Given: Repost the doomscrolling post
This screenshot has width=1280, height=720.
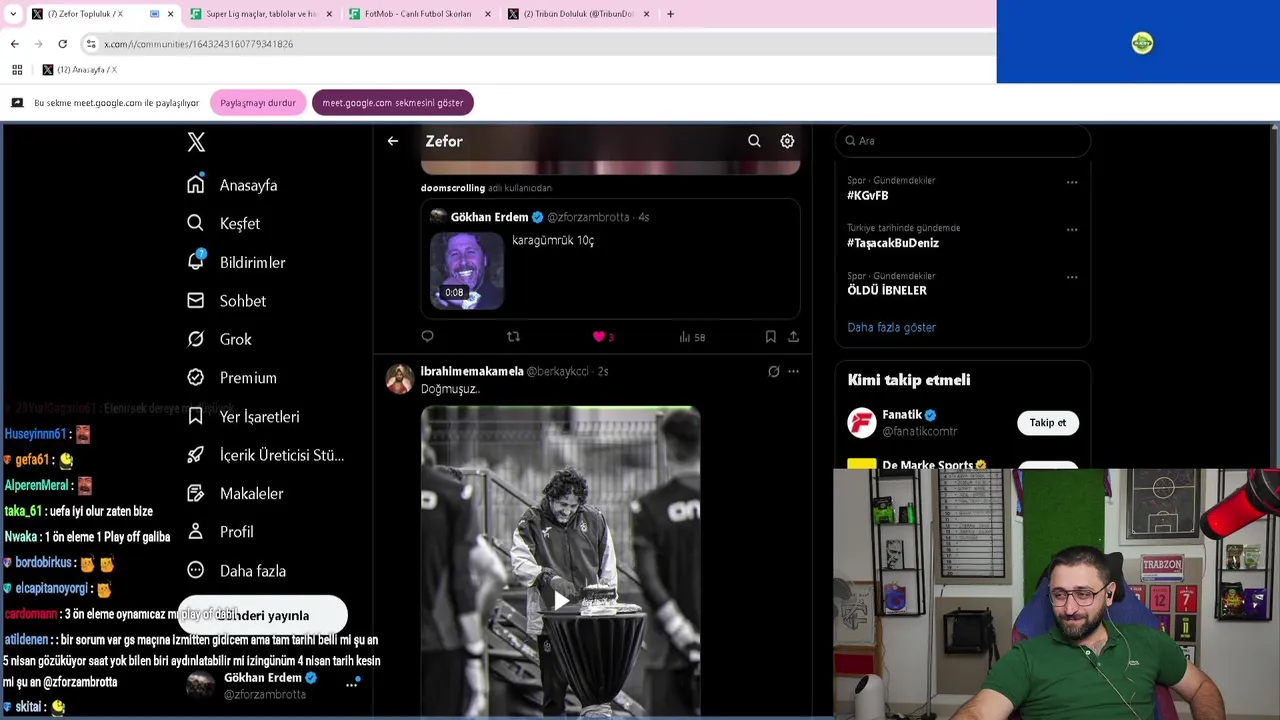Looking at the screenshot, I should [x=513, y=337].
